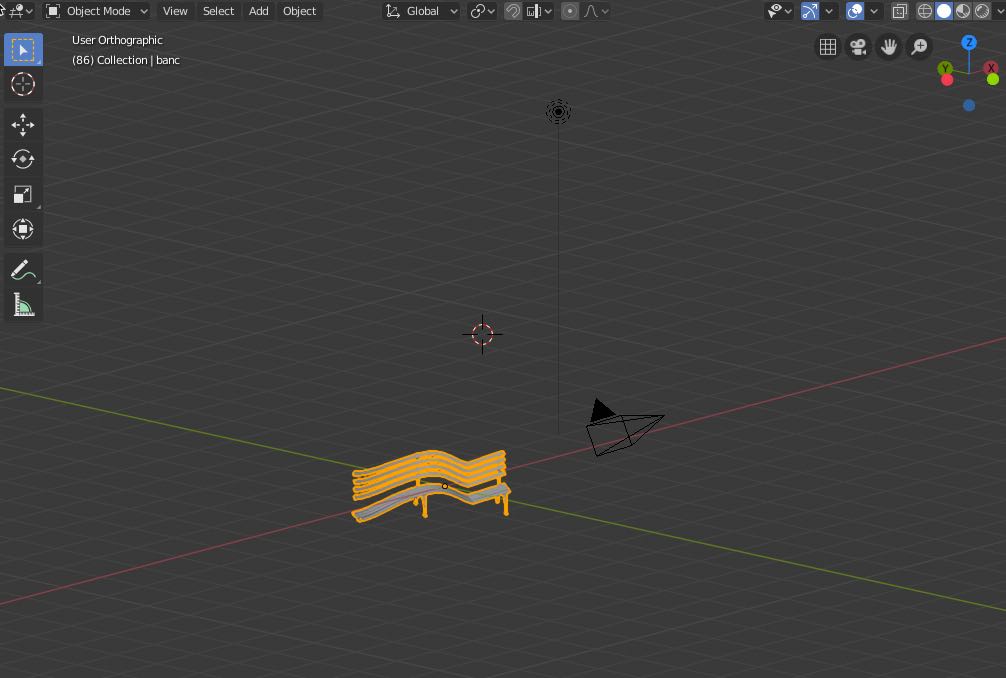1006x678 pixels.
Task: Click the blue Z axis on the gizmo
Action: [968, 43]
